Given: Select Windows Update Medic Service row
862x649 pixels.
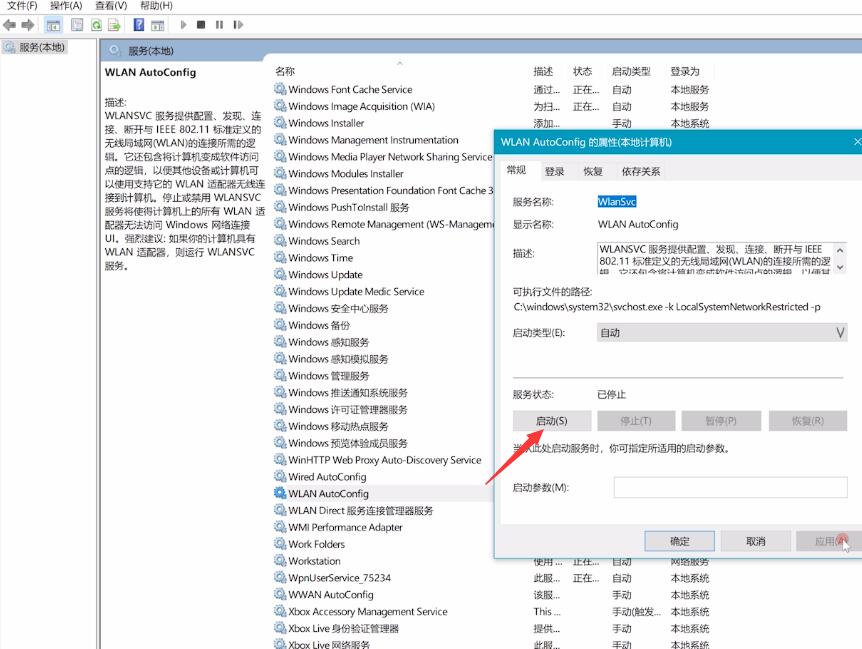Looking at the screenshot, I should pyautogui.click(x=356, y=291).
